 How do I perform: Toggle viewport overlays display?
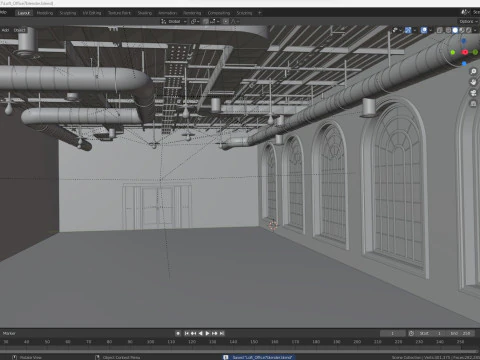click(x=424, y=30)
